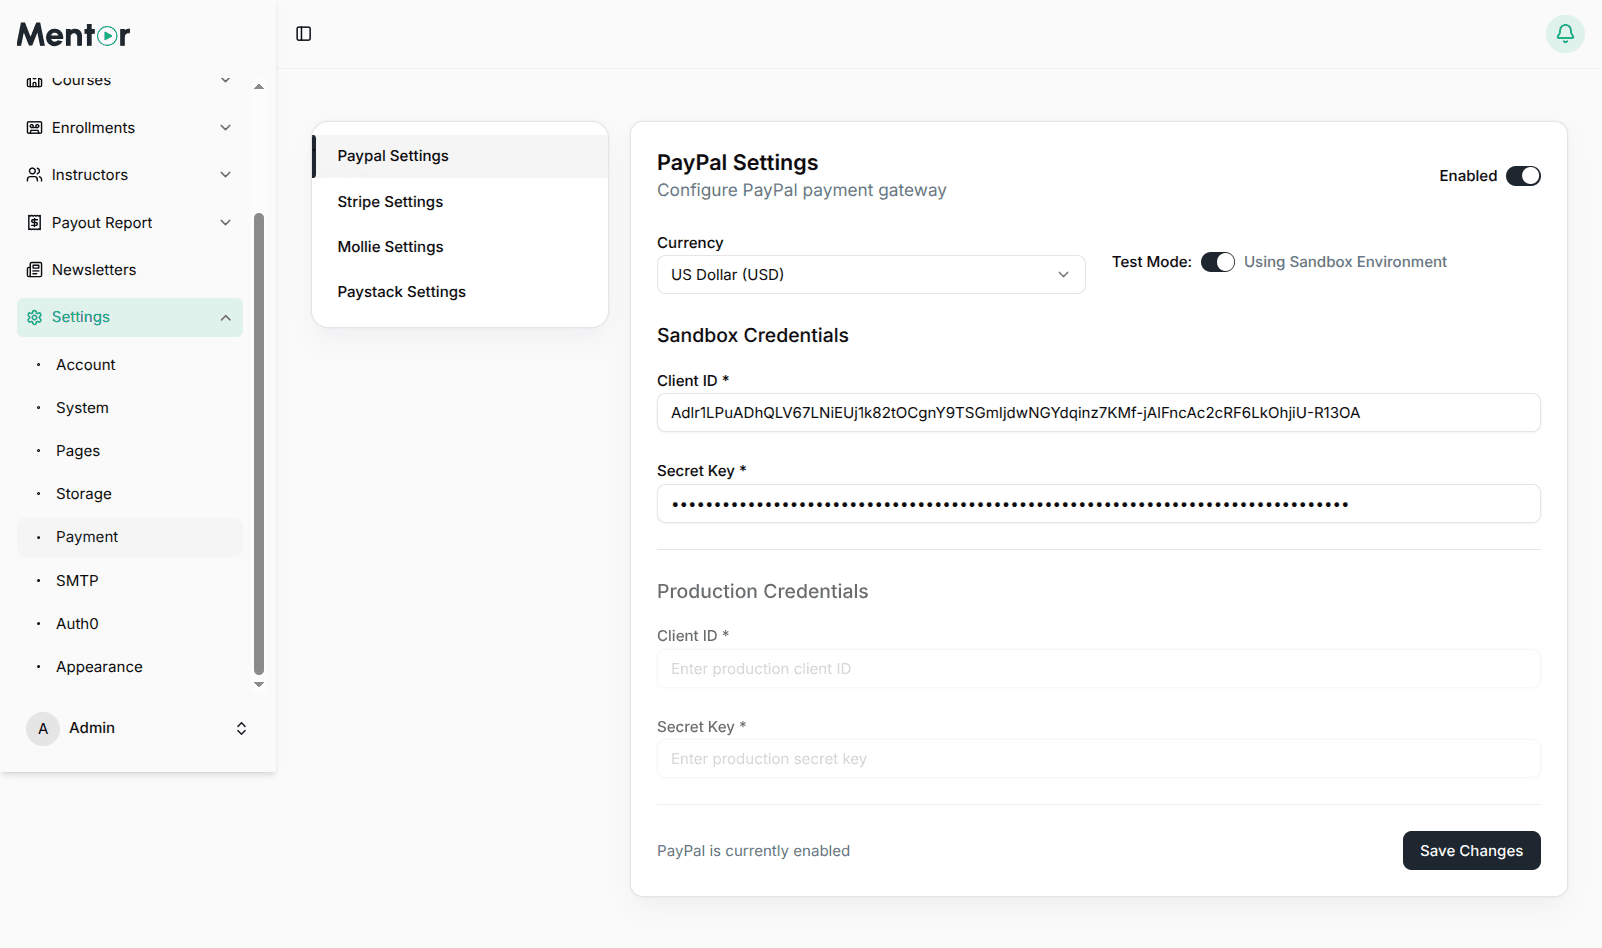The height and width of the screenshot is (948, 1602).
Task: Click the Admin avatar circle
Action: pos(42,728)
